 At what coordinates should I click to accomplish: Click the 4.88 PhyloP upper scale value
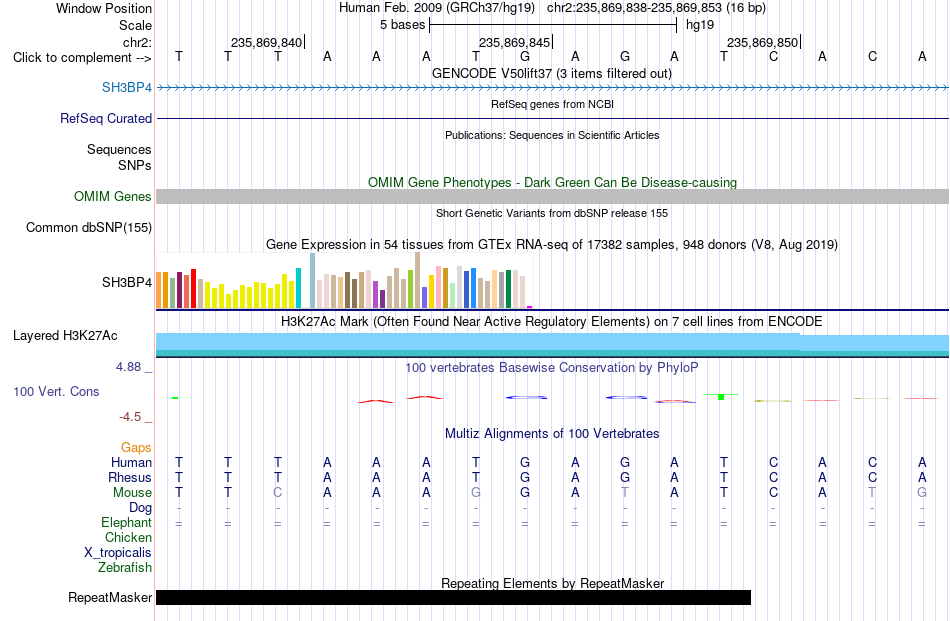click(128, 367)
